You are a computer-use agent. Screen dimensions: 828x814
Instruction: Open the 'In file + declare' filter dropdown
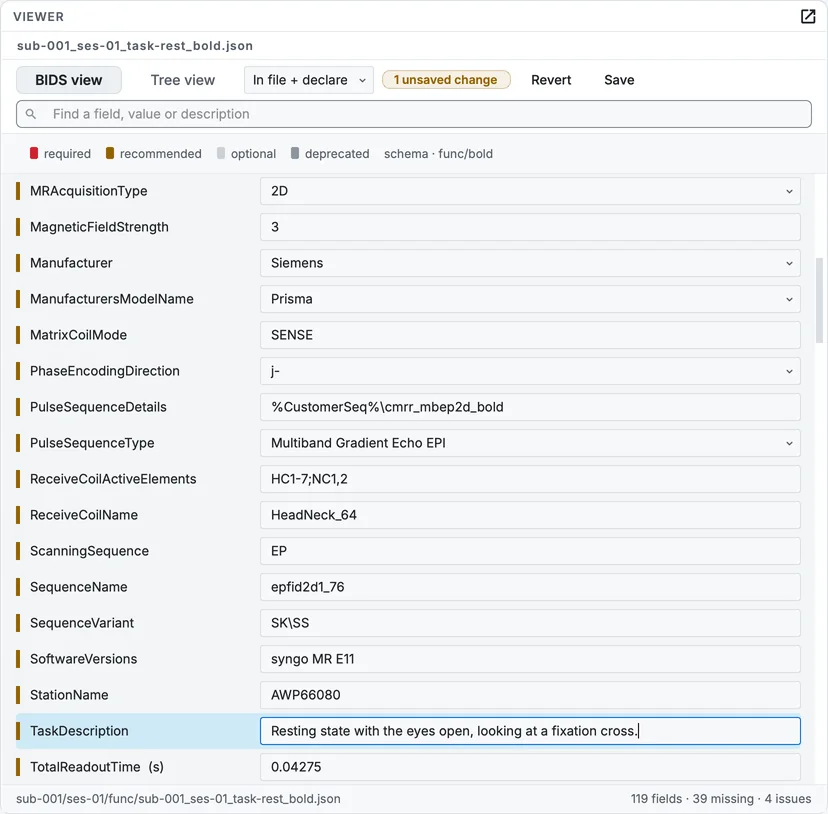pos(309,80)
